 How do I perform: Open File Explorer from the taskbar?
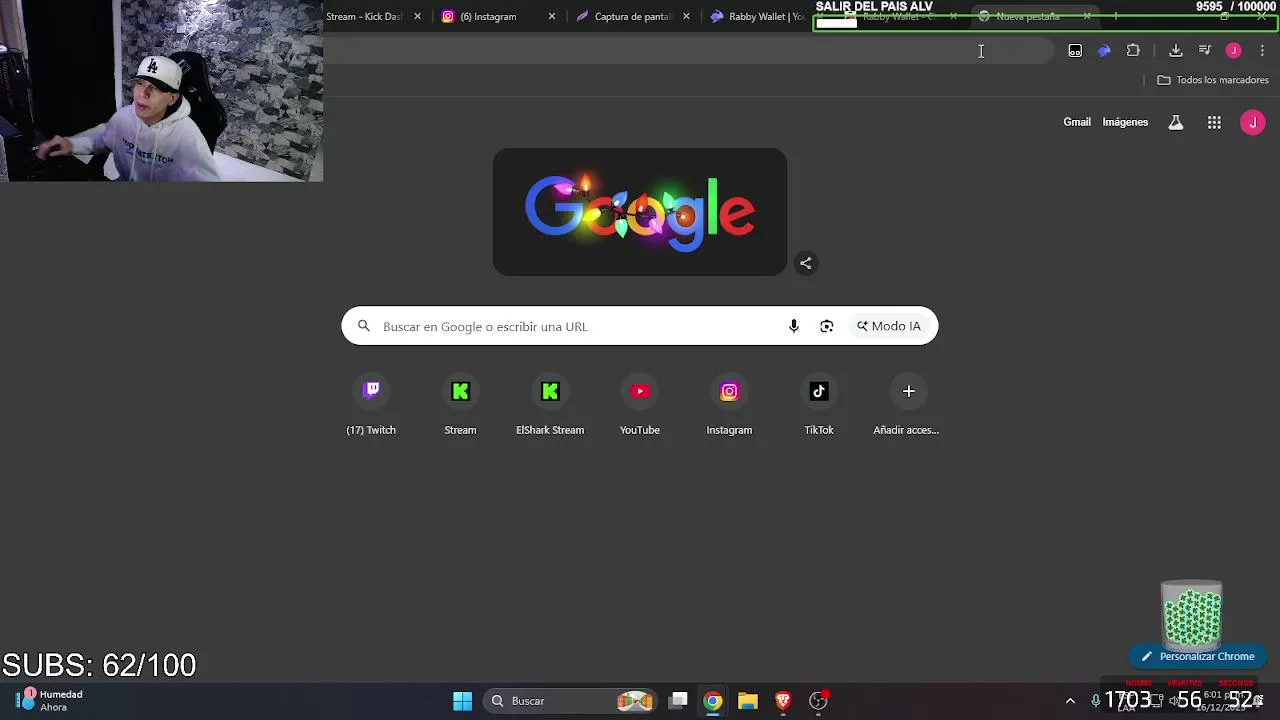tap(748, 701)
